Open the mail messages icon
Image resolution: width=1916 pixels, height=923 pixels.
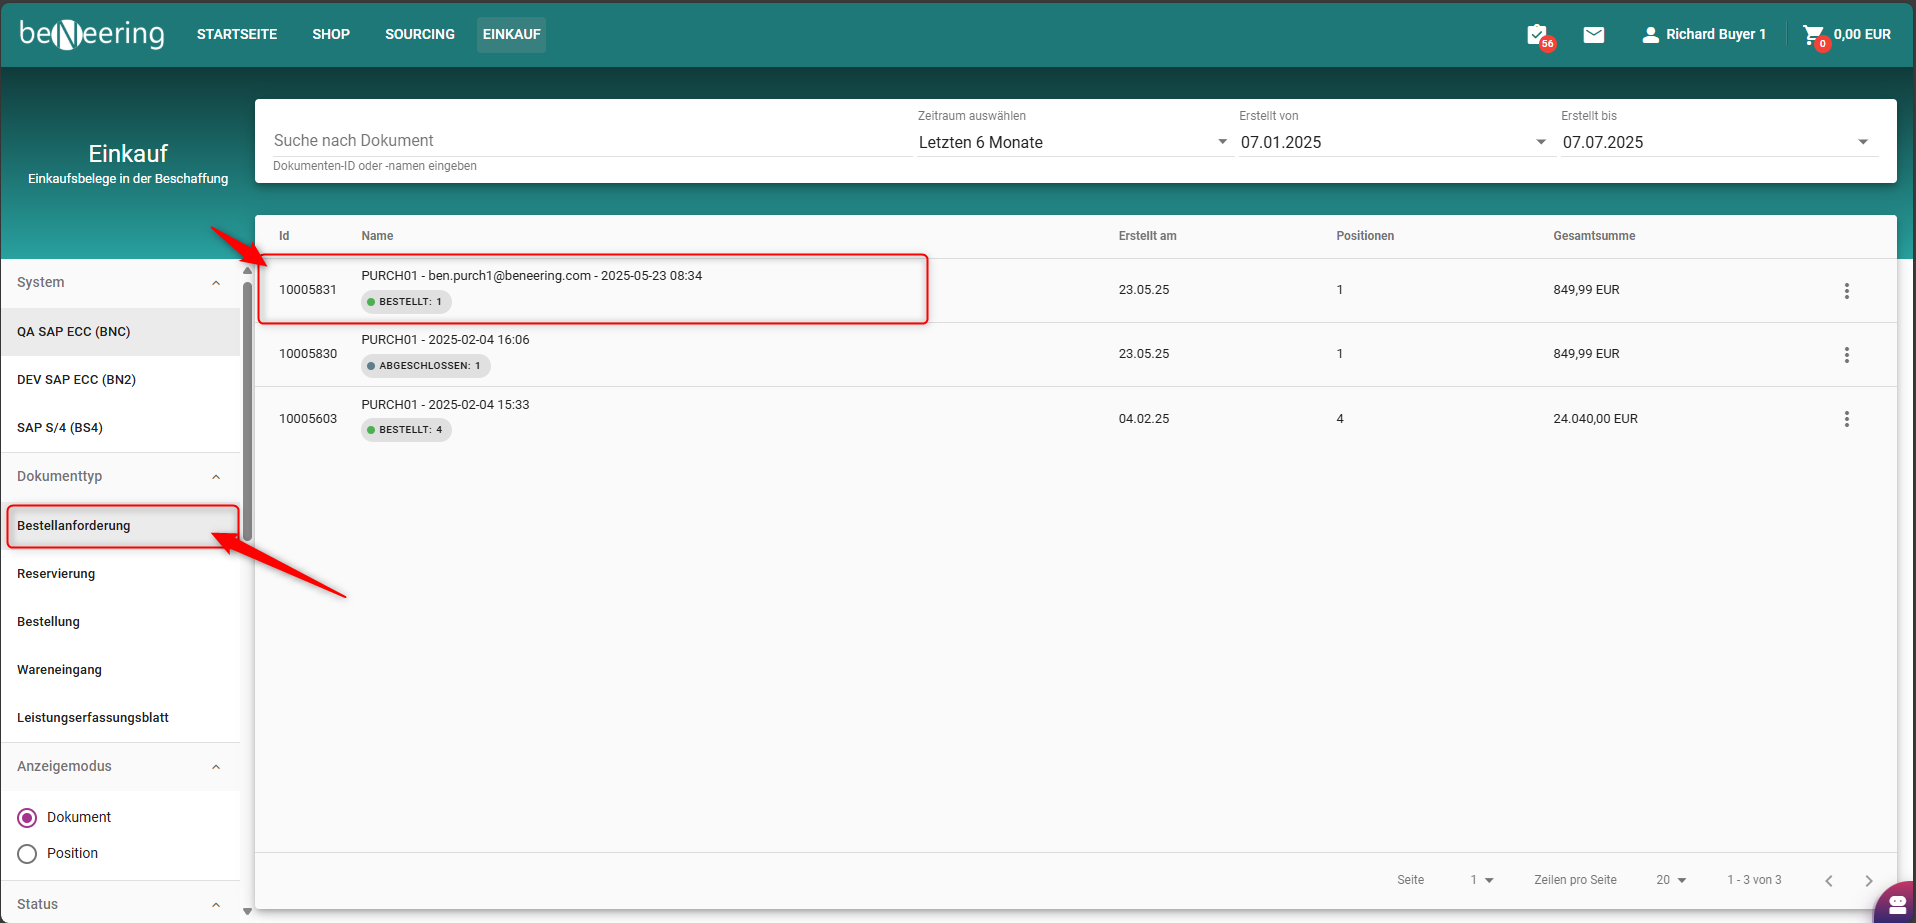[1594, 35]
